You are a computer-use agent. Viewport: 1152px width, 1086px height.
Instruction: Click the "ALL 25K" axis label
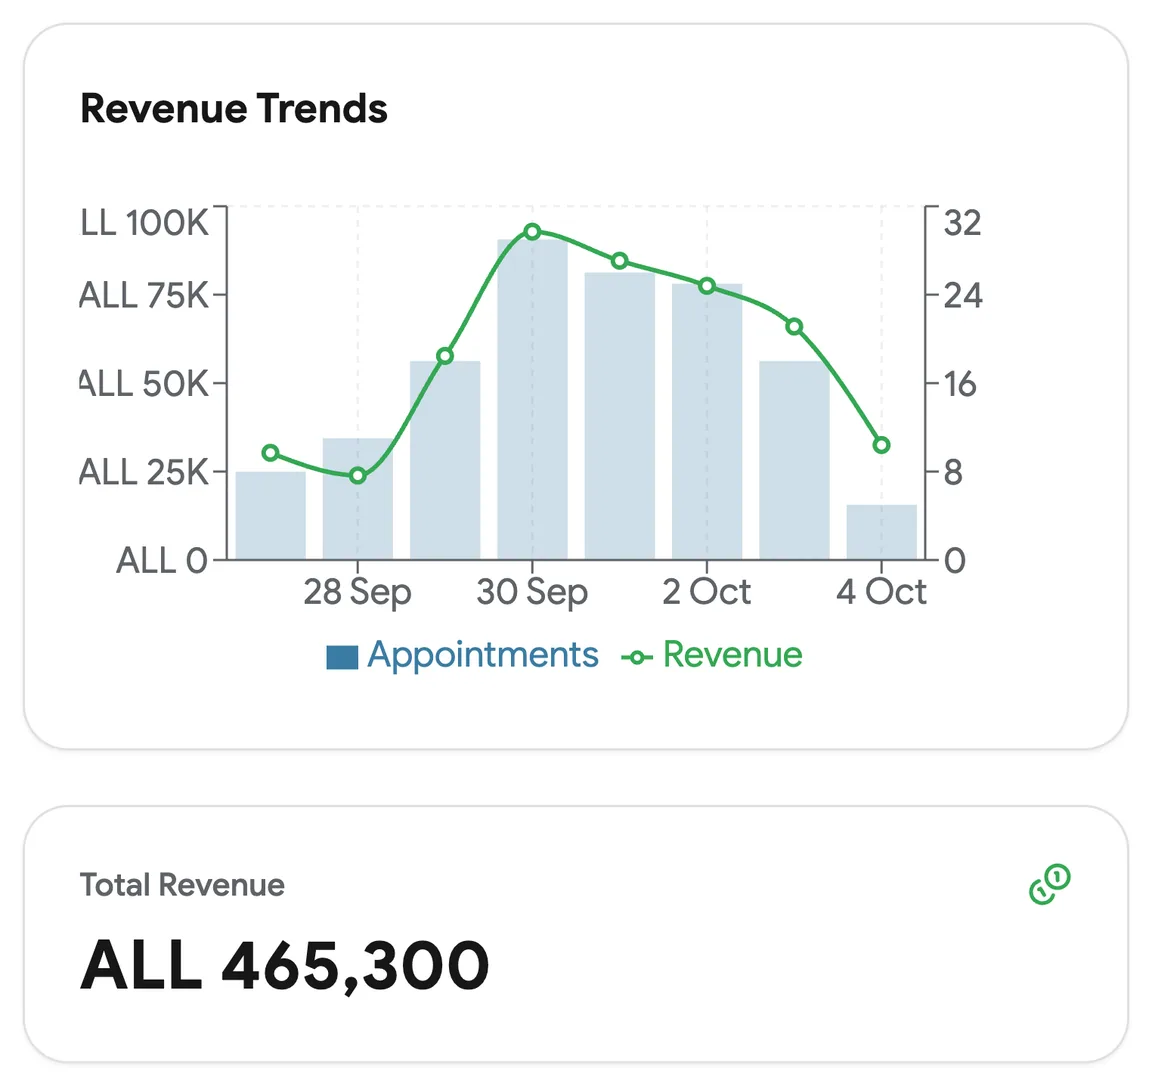[144, 472]
